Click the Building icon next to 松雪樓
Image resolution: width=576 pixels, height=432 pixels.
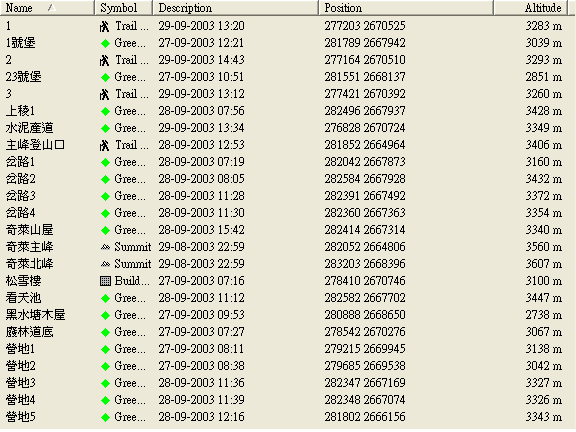click(x=105, y=281)
